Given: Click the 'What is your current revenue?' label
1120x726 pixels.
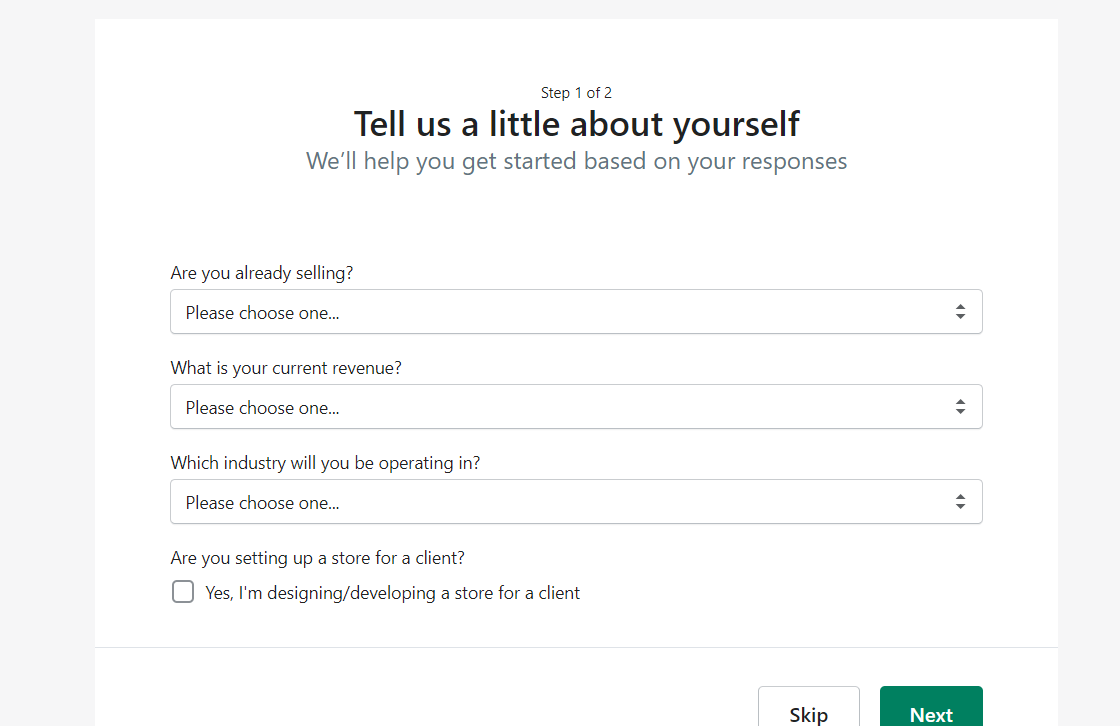Looking at the screenshot, I should pos(286,367).
